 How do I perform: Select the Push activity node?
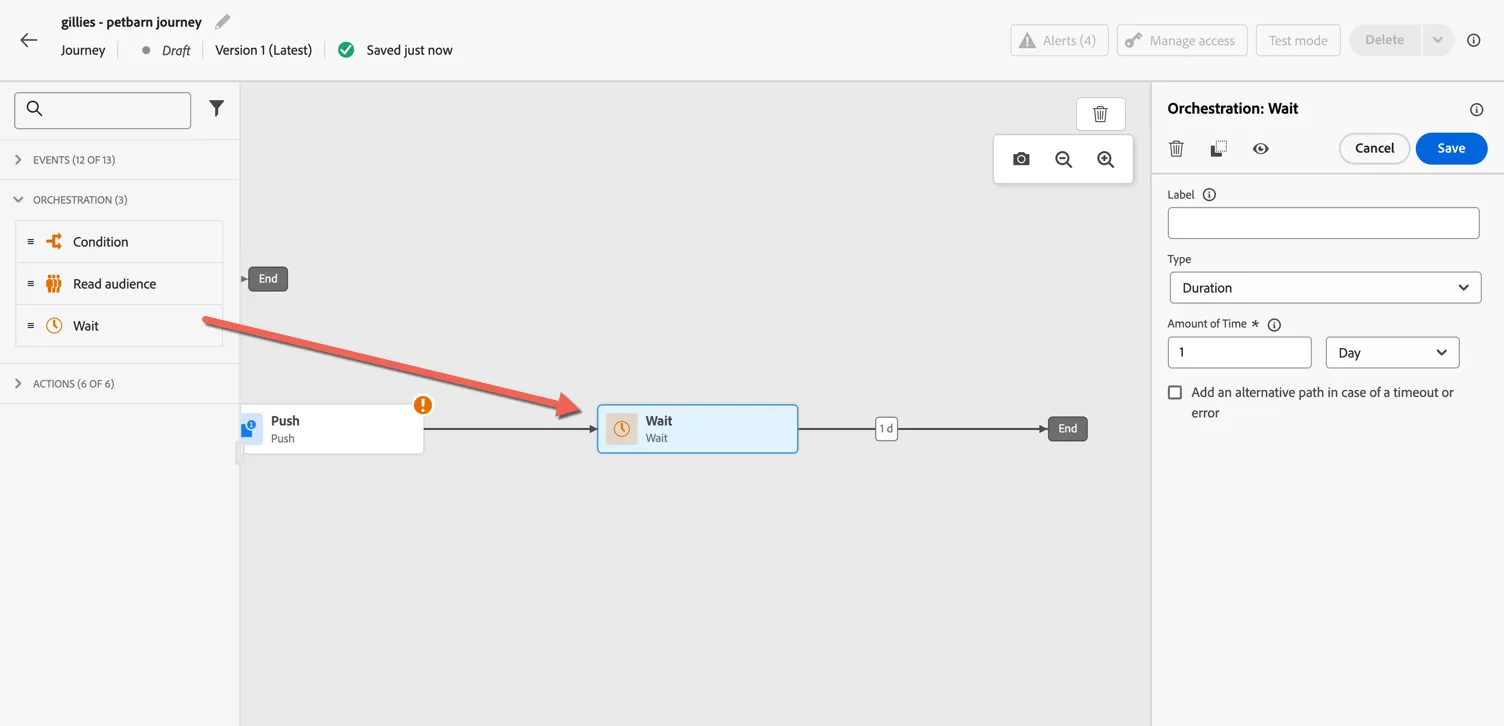coord(332,429)
